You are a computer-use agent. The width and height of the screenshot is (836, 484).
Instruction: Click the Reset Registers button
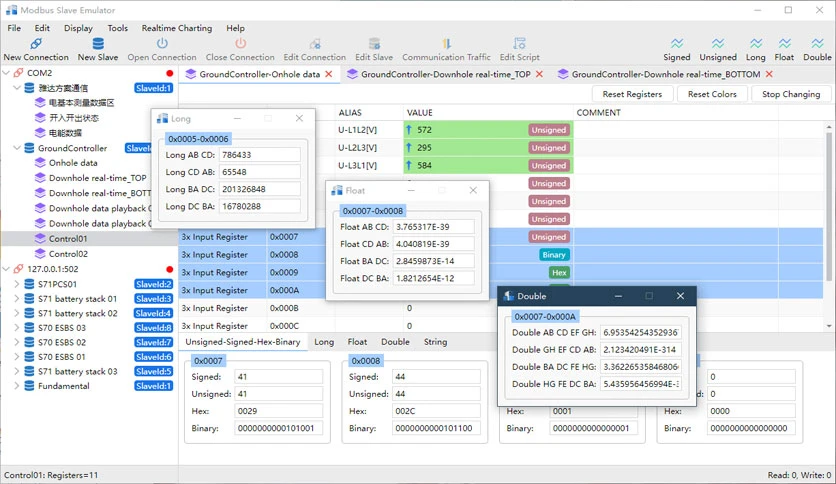(x=632, y=94)
